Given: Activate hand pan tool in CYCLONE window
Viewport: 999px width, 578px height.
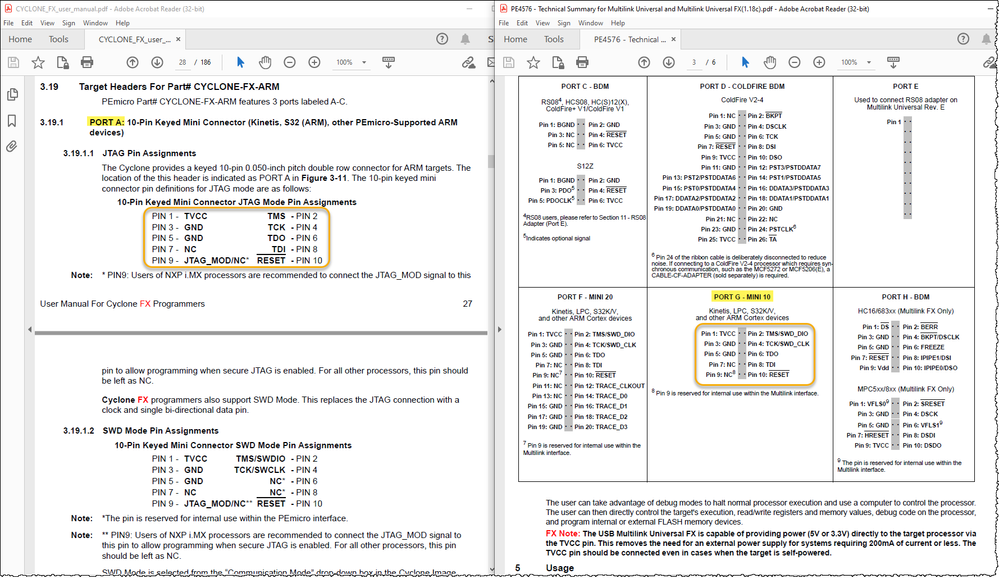Looking at the screenshot, I should [x=265, y=62].
